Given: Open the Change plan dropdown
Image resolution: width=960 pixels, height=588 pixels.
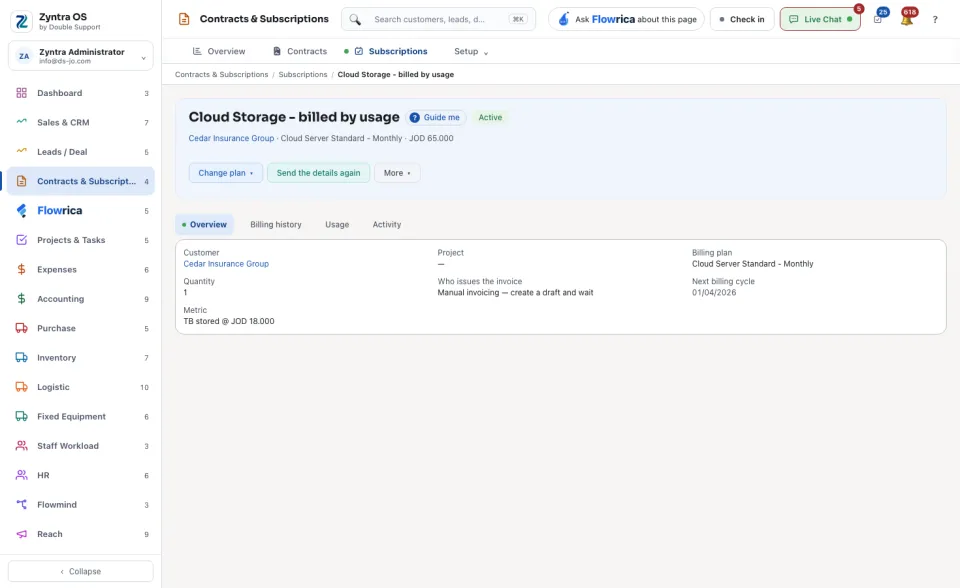Looking at the screenshot, I should pyautogui.click(x=225, y=173).
